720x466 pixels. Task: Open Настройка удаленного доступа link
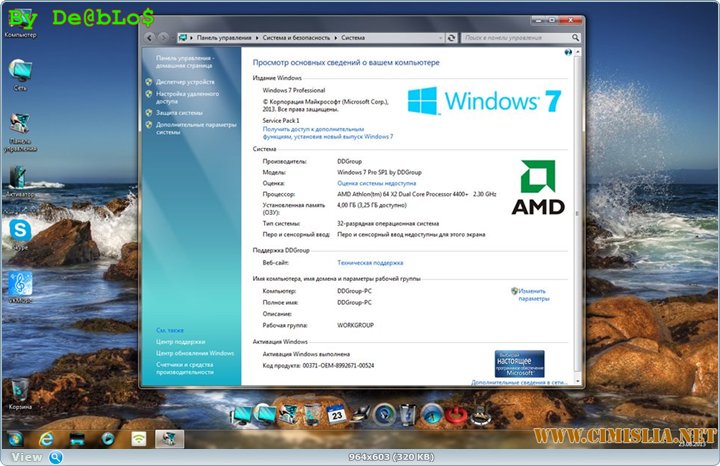187,97
